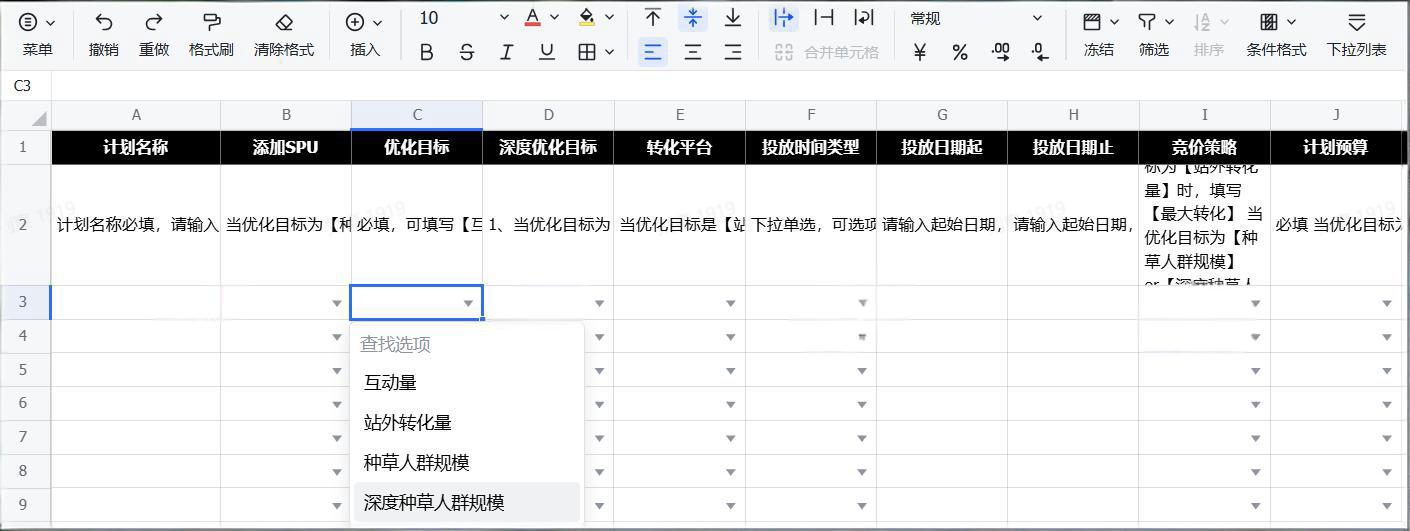Click the percent format icon
Viewport: 1410px width, 531px height.
pos(960,53)
